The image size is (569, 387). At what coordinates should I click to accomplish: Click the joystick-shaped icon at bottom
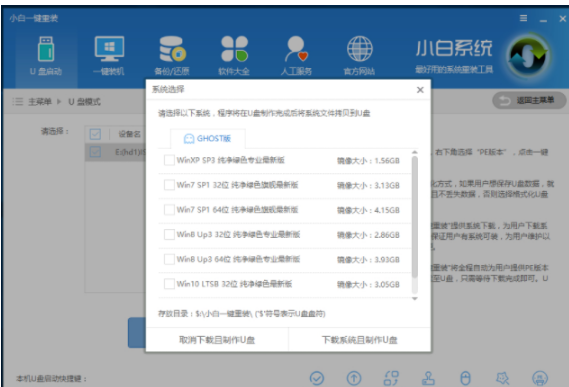pos(428,378)
